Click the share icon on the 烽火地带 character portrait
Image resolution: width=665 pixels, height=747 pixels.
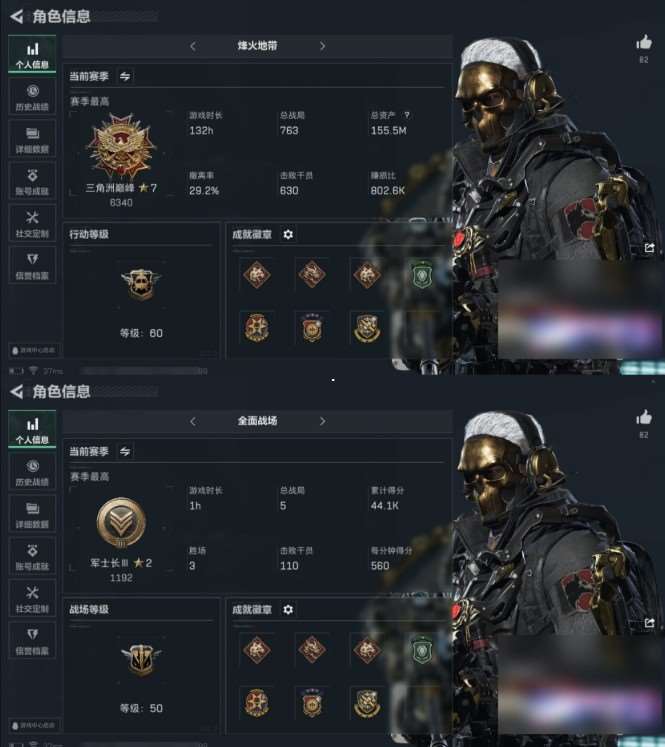[x=649, y=248]
